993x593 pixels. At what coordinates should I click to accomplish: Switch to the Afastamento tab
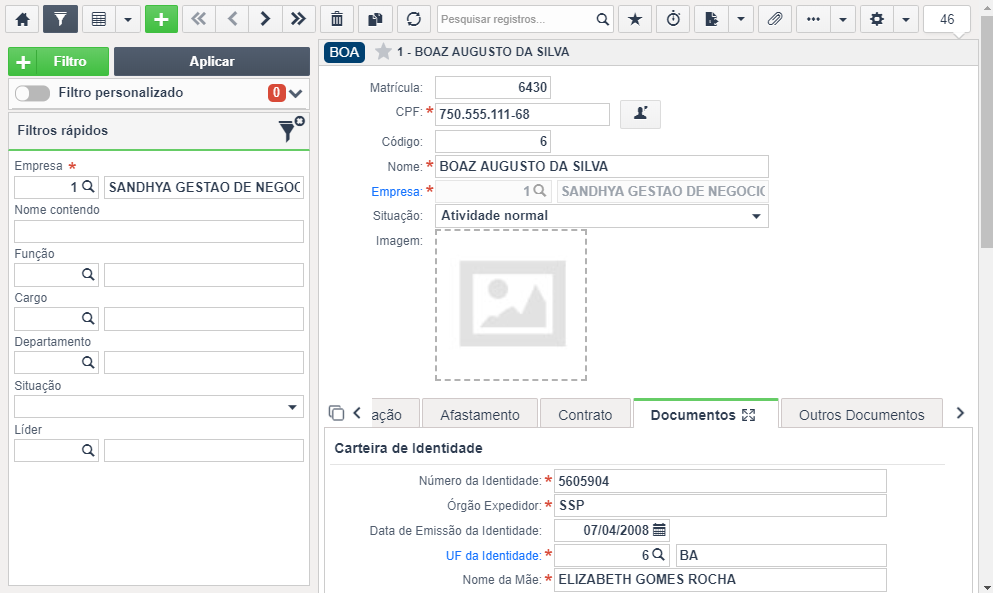pos(480,415)
